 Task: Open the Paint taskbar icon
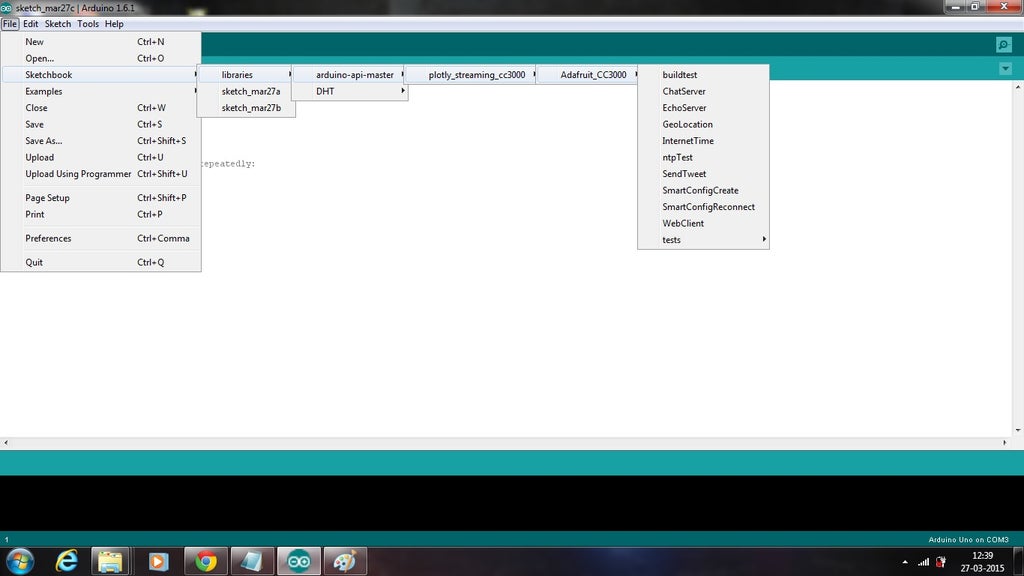pos(345,561)
